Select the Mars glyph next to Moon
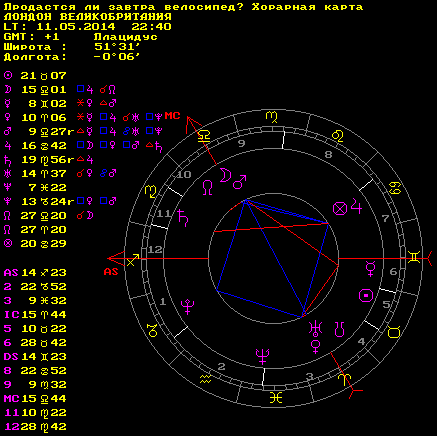Screen dimensions: 437x436 tap(239, 182)
